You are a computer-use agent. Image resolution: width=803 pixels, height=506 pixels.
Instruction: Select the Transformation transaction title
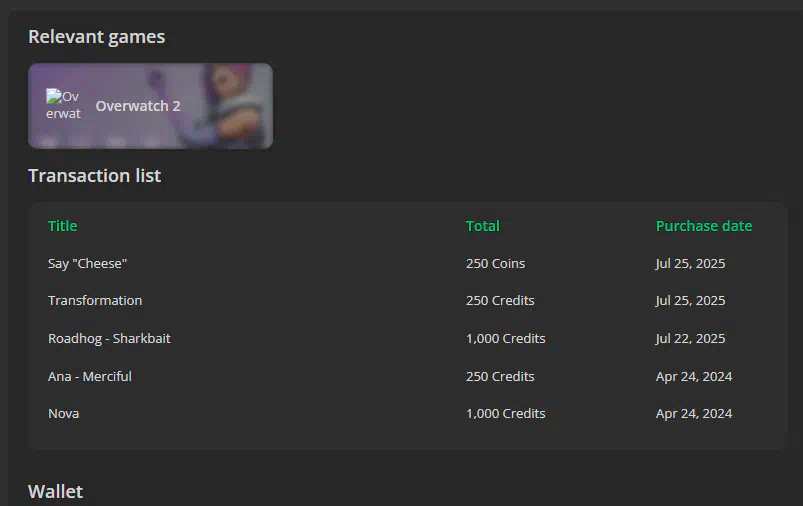pos(95,301)
